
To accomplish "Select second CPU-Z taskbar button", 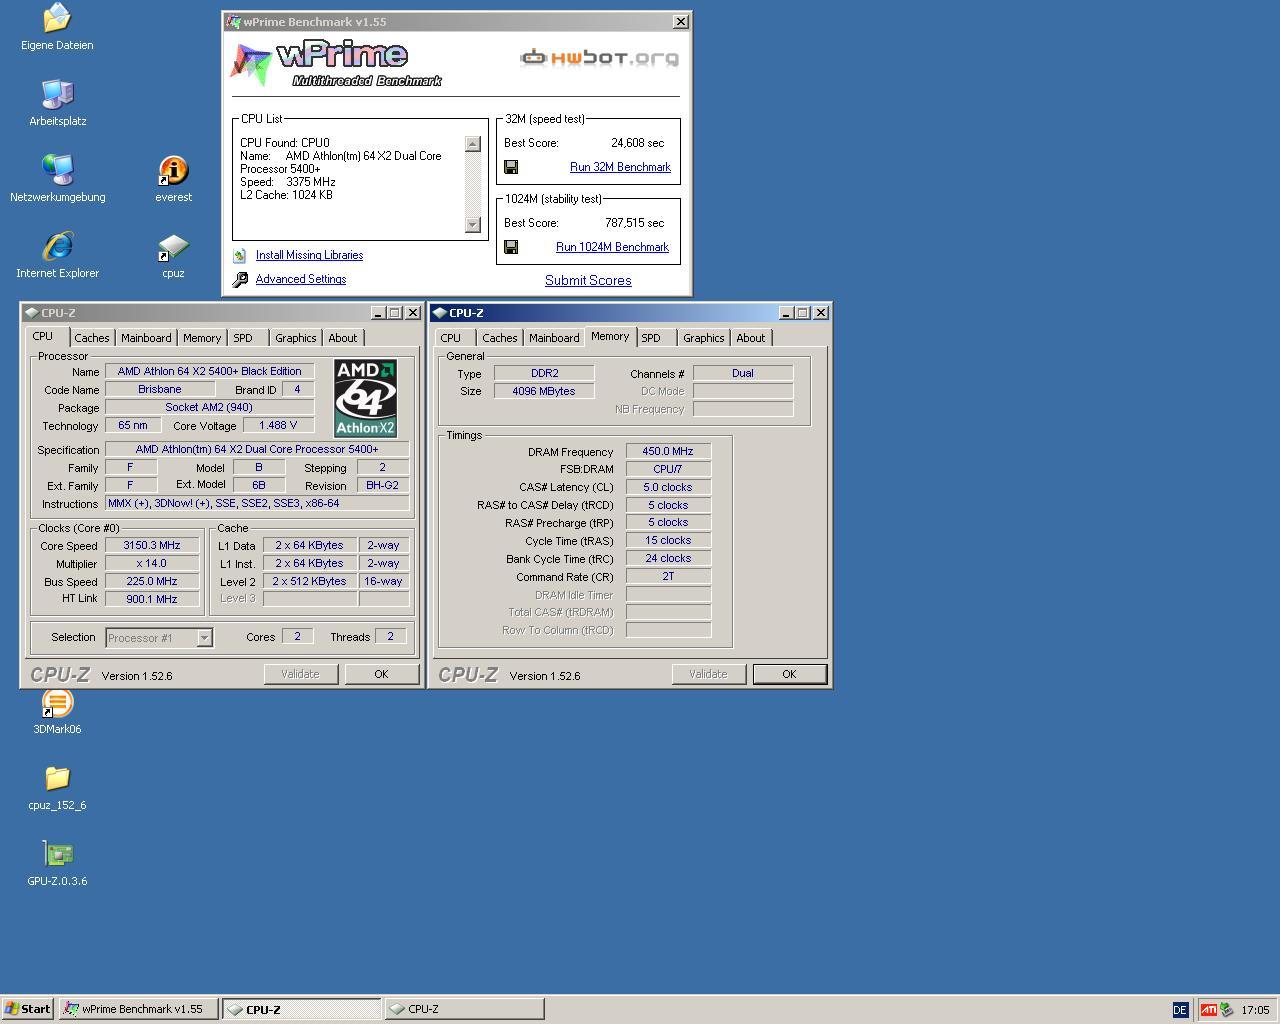I will point(465,1009).
